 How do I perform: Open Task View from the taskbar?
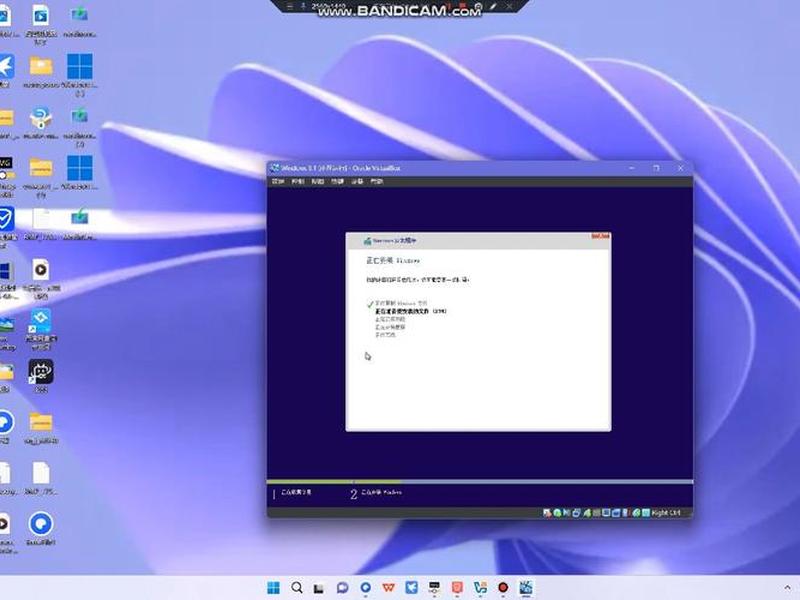319,588
